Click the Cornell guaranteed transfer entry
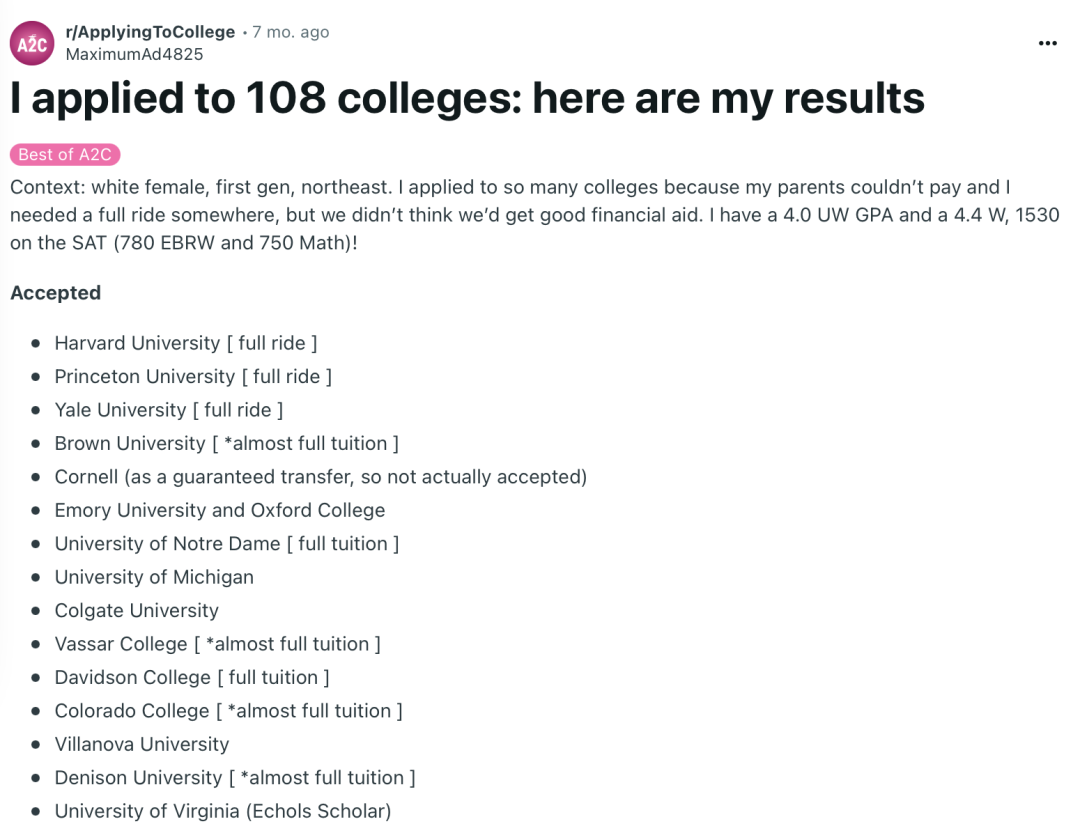Image resolution: width=1080 pixels, height=833 pixels. tap(320, 477)
